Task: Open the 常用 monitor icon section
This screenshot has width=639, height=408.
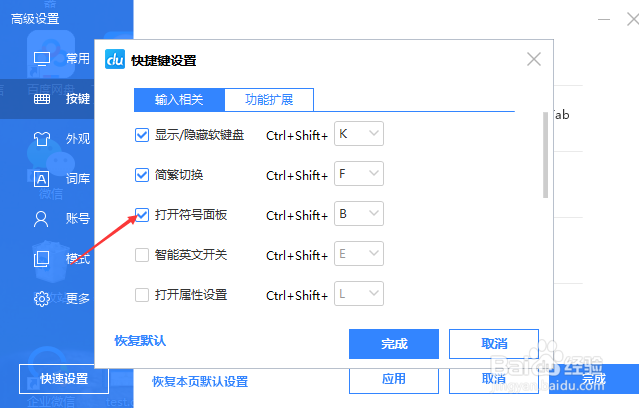Action: point(42,59)
